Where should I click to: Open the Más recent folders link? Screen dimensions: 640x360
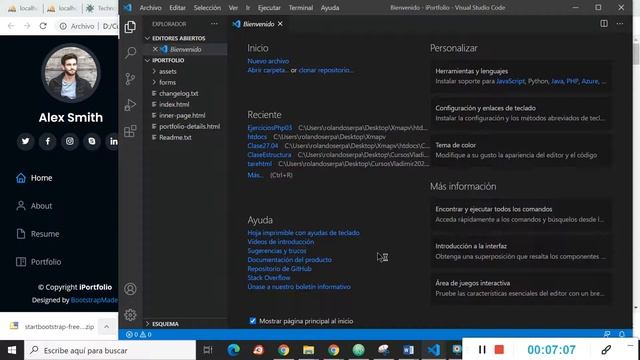[255, 175]
